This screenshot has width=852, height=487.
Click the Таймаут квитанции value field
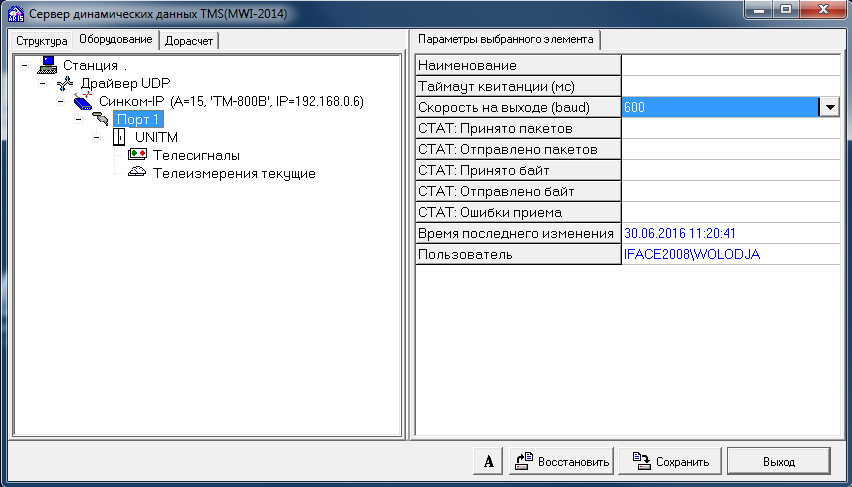tap(730, 86)
